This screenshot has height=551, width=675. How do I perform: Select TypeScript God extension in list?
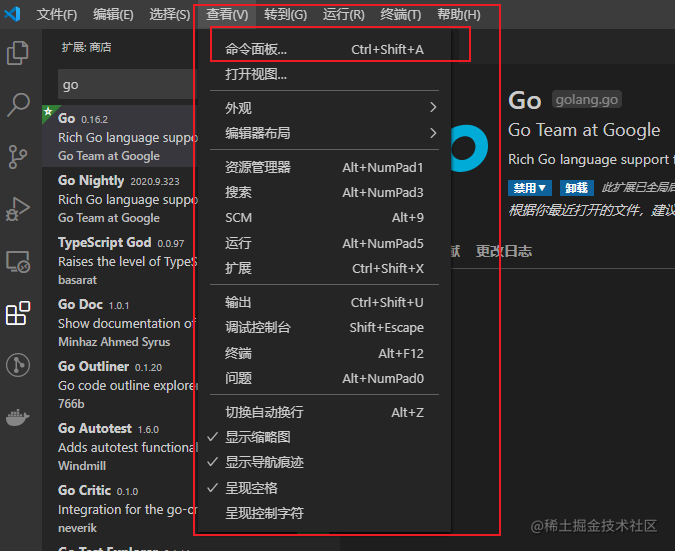pos(120,260)
